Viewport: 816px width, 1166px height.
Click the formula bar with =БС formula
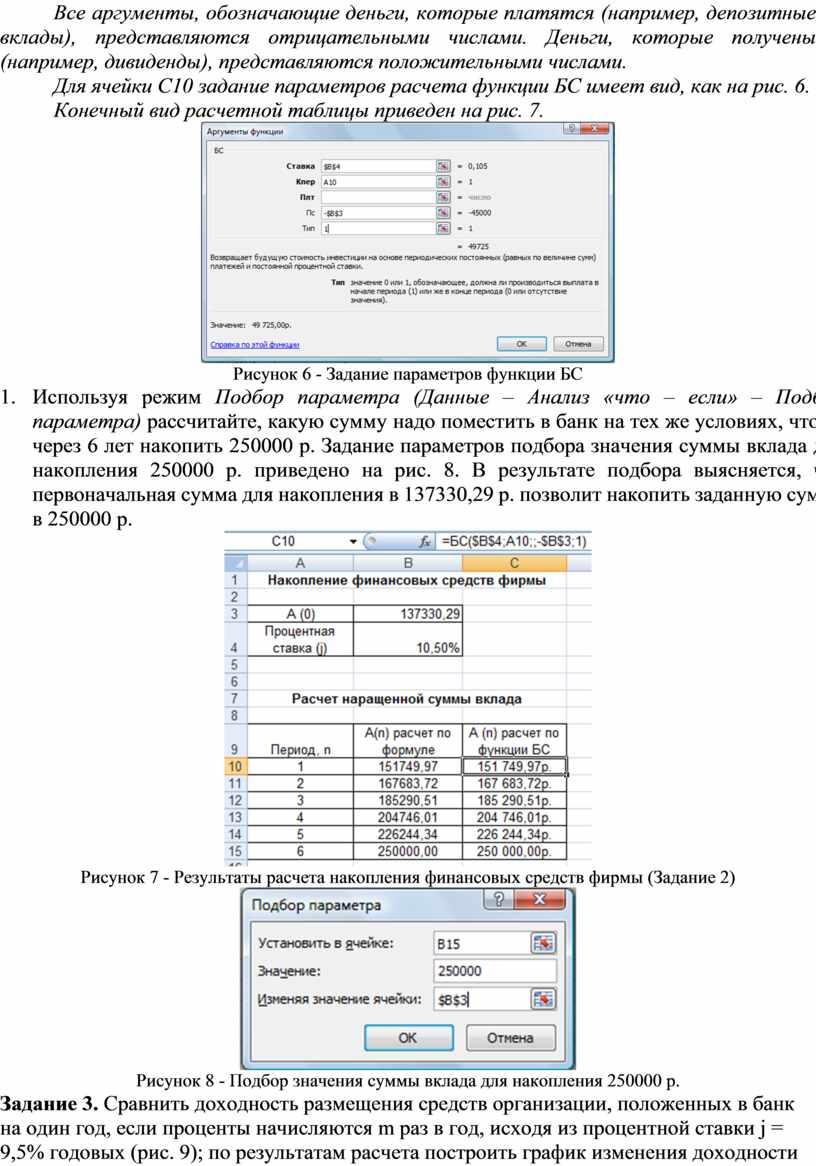[514, 541]
